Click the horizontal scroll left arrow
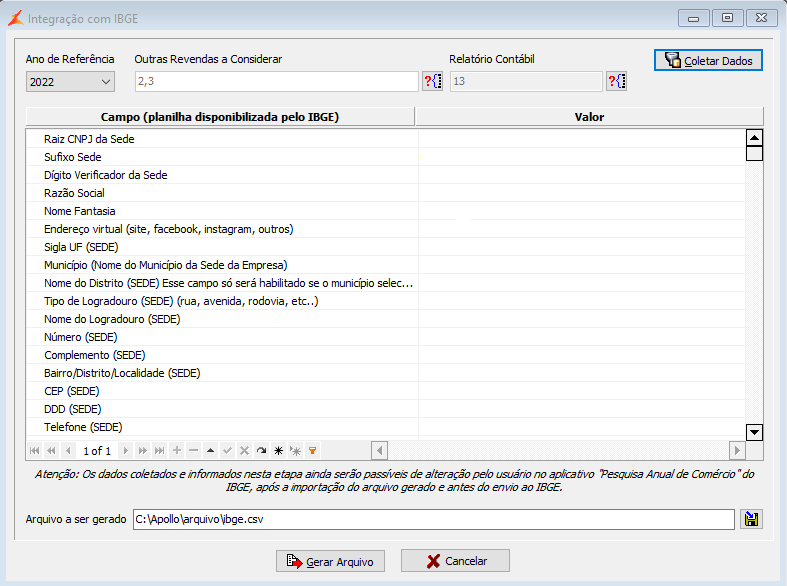Screen dimensions: 787x586 pos(379,451)
